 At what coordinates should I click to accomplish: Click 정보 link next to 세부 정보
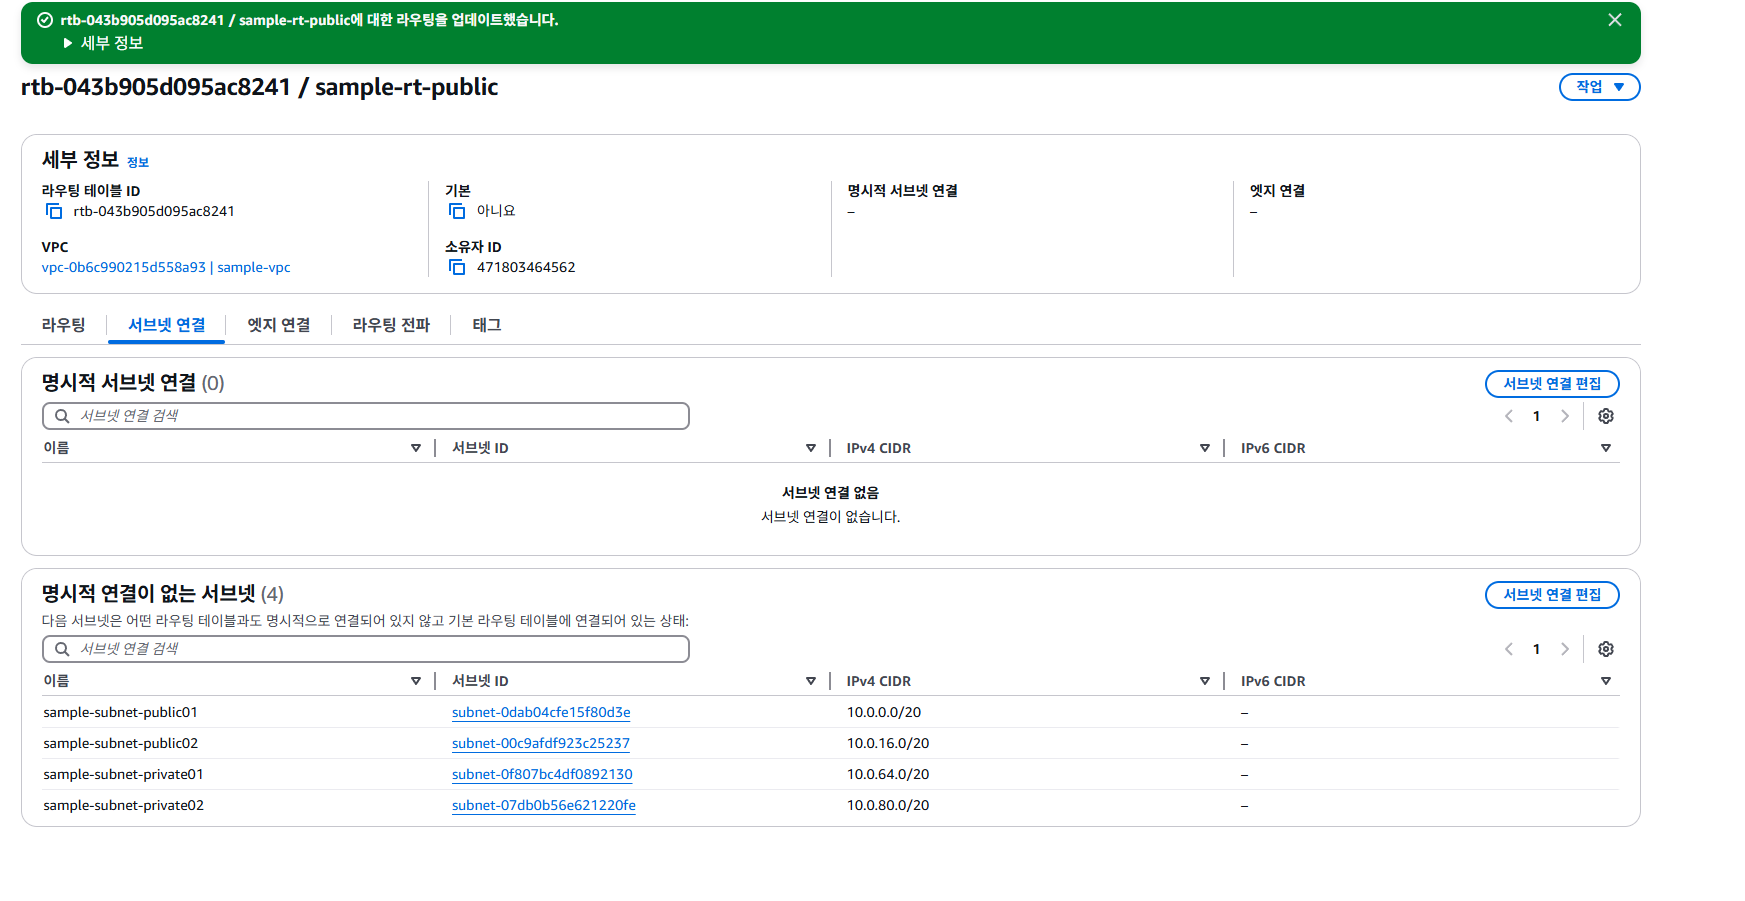pyautogui.click(x=138, y=161)
